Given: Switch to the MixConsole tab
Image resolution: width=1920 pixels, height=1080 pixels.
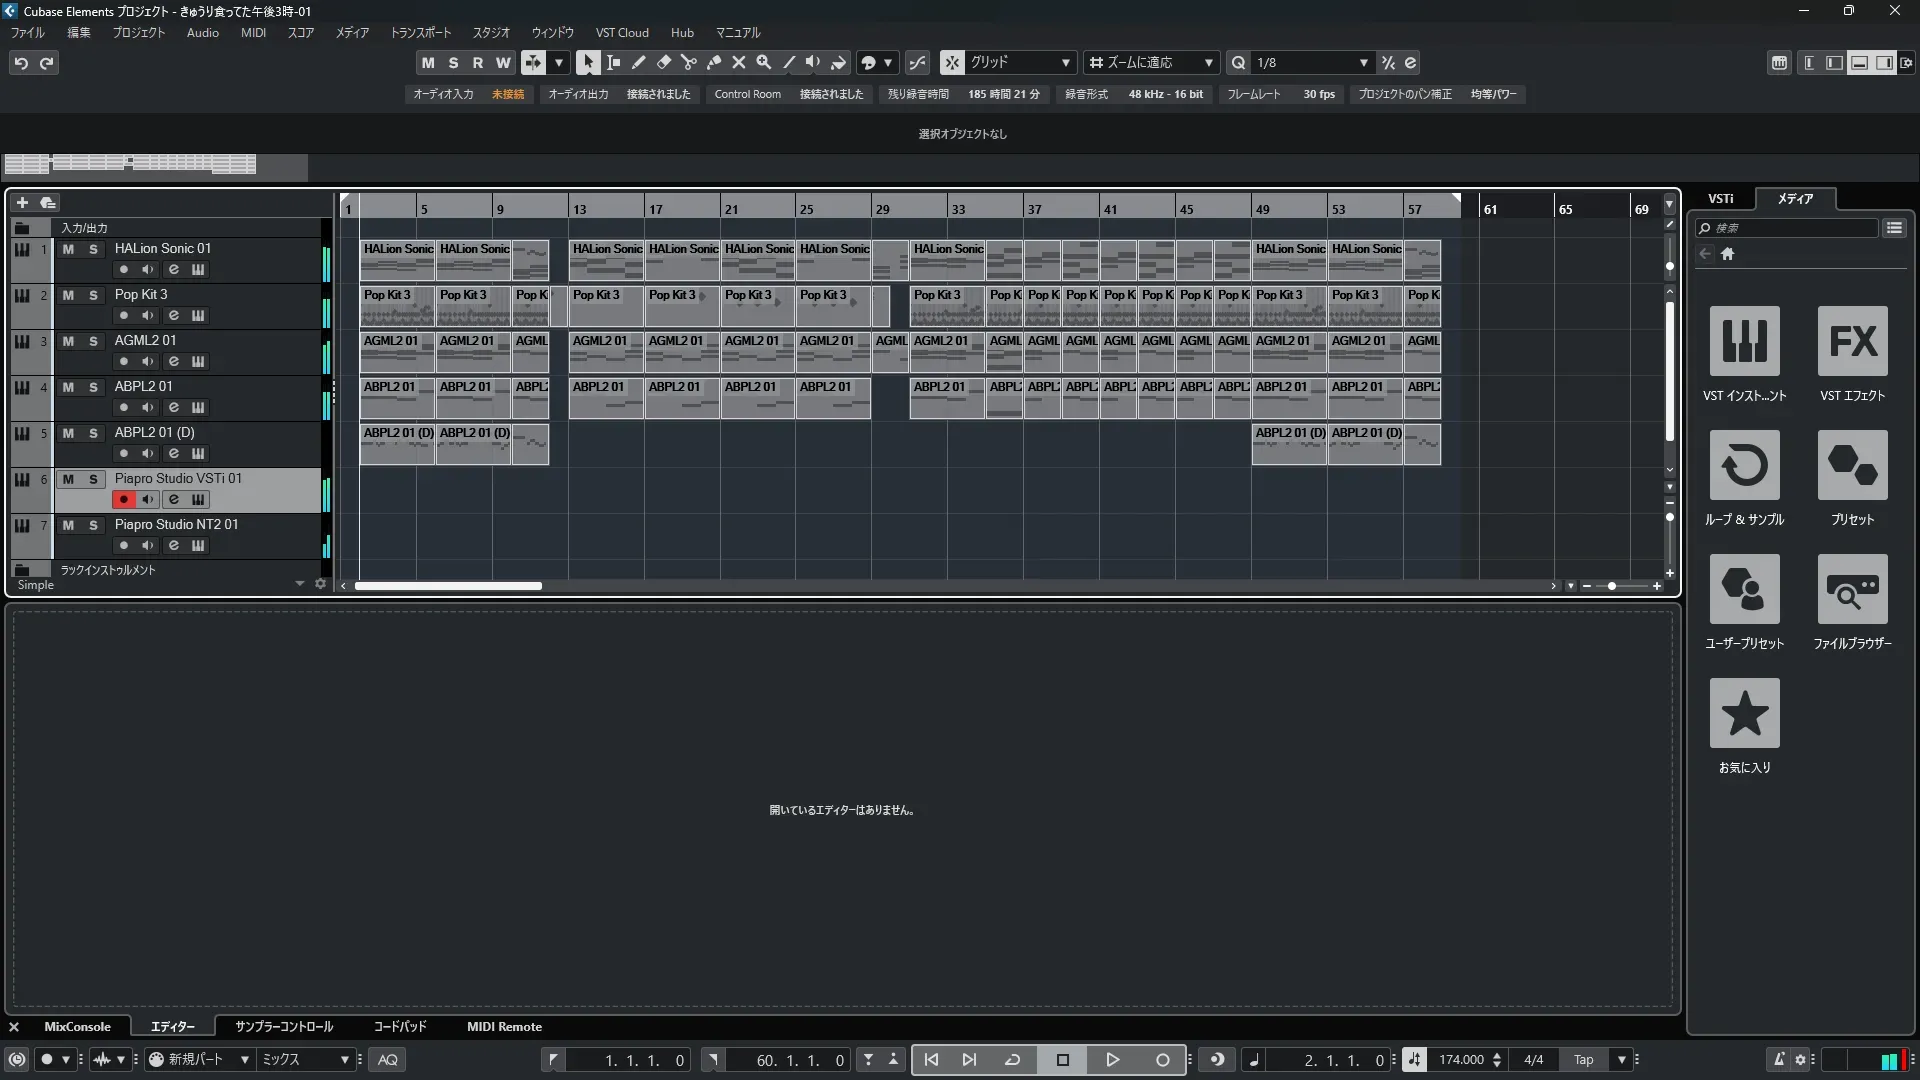Looking at the screenshot, I should (x=77, y=1026).
